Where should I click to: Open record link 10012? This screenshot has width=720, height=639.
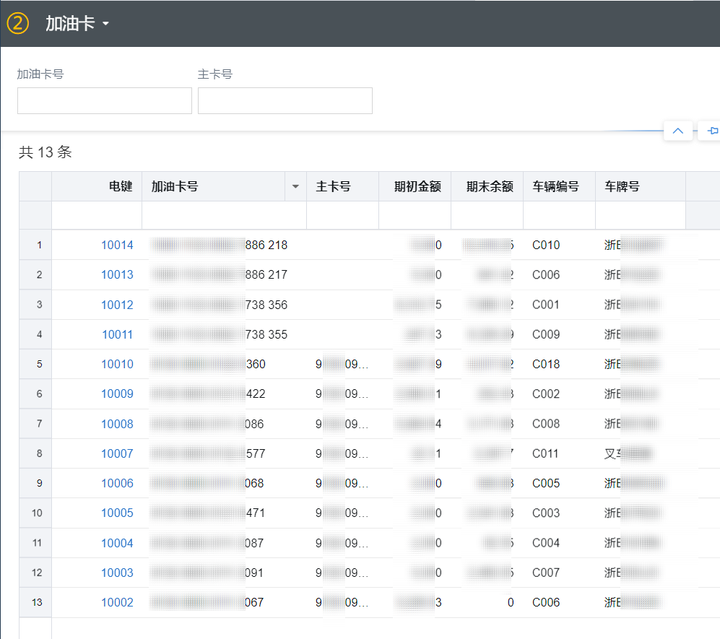117,305
